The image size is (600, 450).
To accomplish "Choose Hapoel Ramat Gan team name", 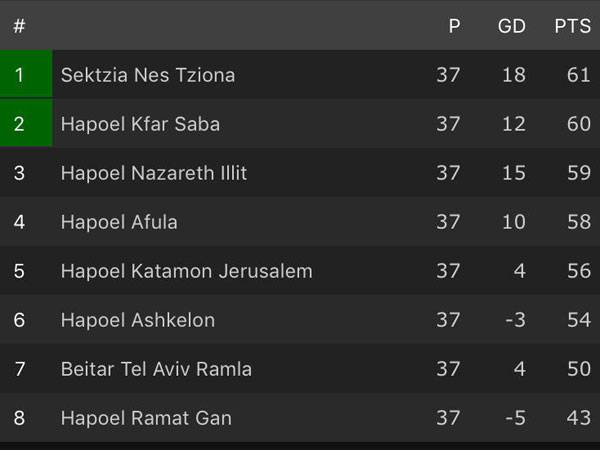I will point(146,418).
